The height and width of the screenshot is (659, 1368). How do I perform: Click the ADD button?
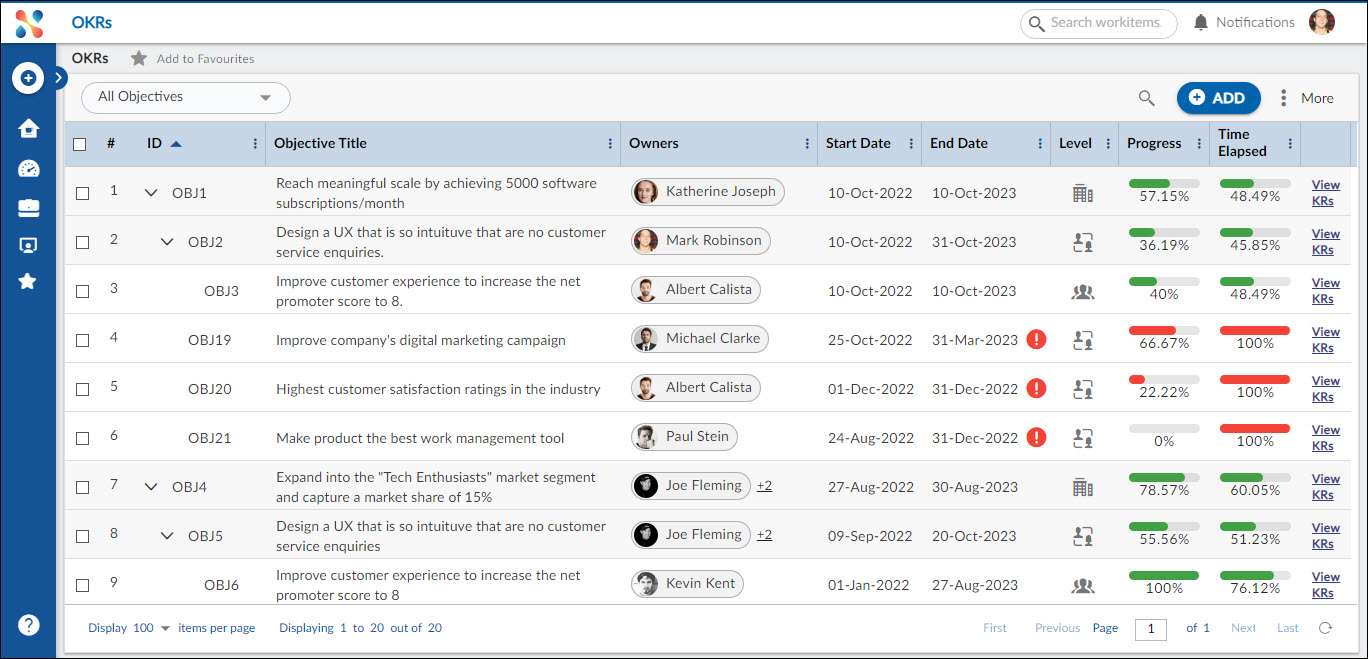click(1218, 98)
